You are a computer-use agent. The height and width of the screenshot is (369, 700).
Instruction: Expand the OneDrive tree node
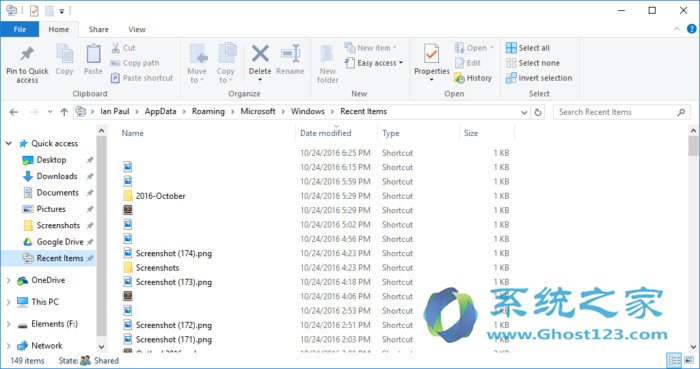[x=8, y=281]
